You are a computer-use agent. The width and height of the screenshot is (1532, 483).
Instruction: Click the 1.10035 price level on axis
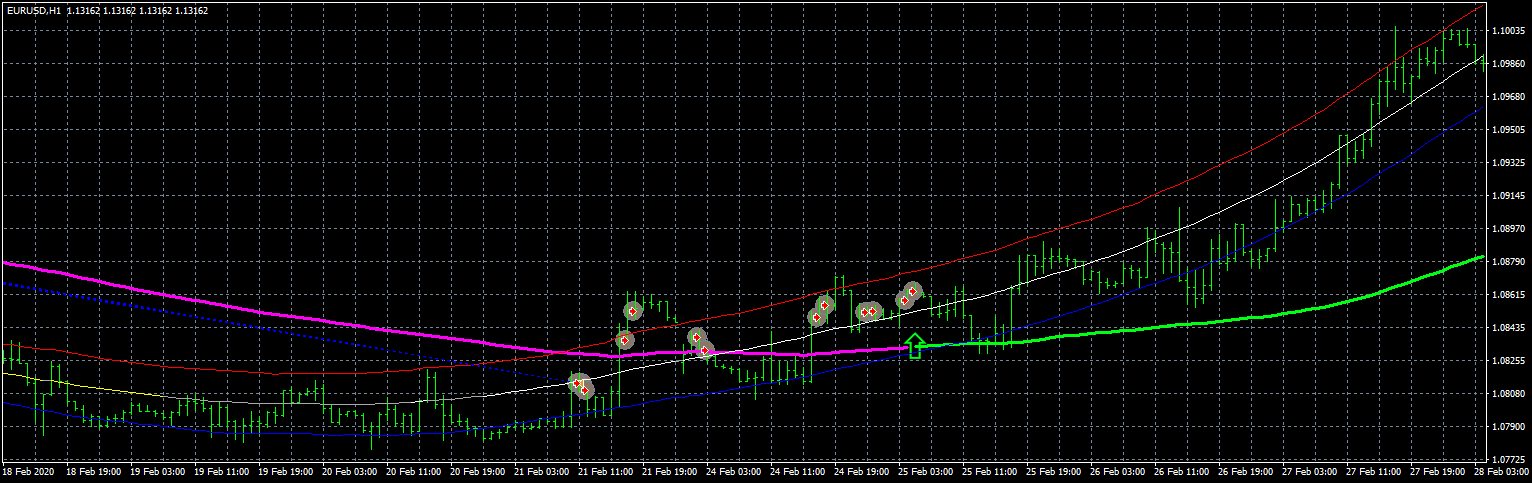(1508, 31)
